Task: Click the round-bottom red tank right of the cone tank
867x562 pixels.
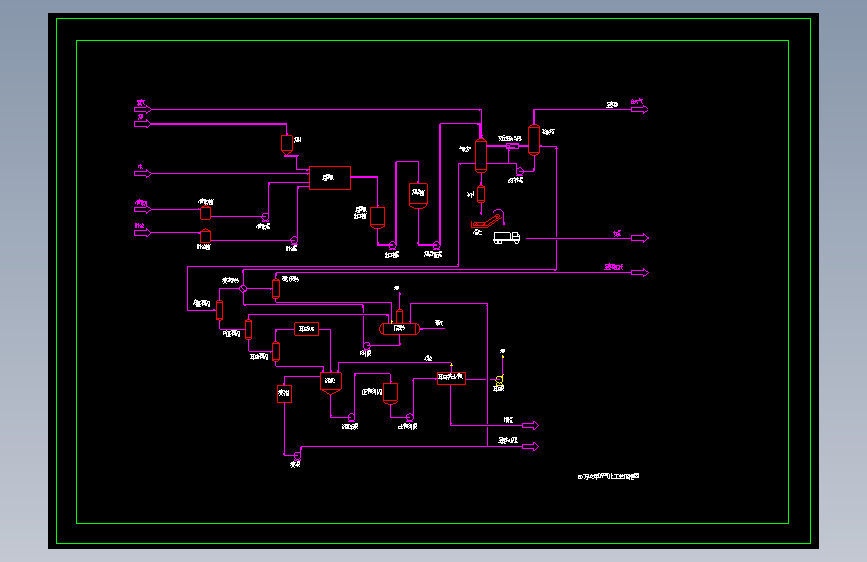Action: (390, 394)
